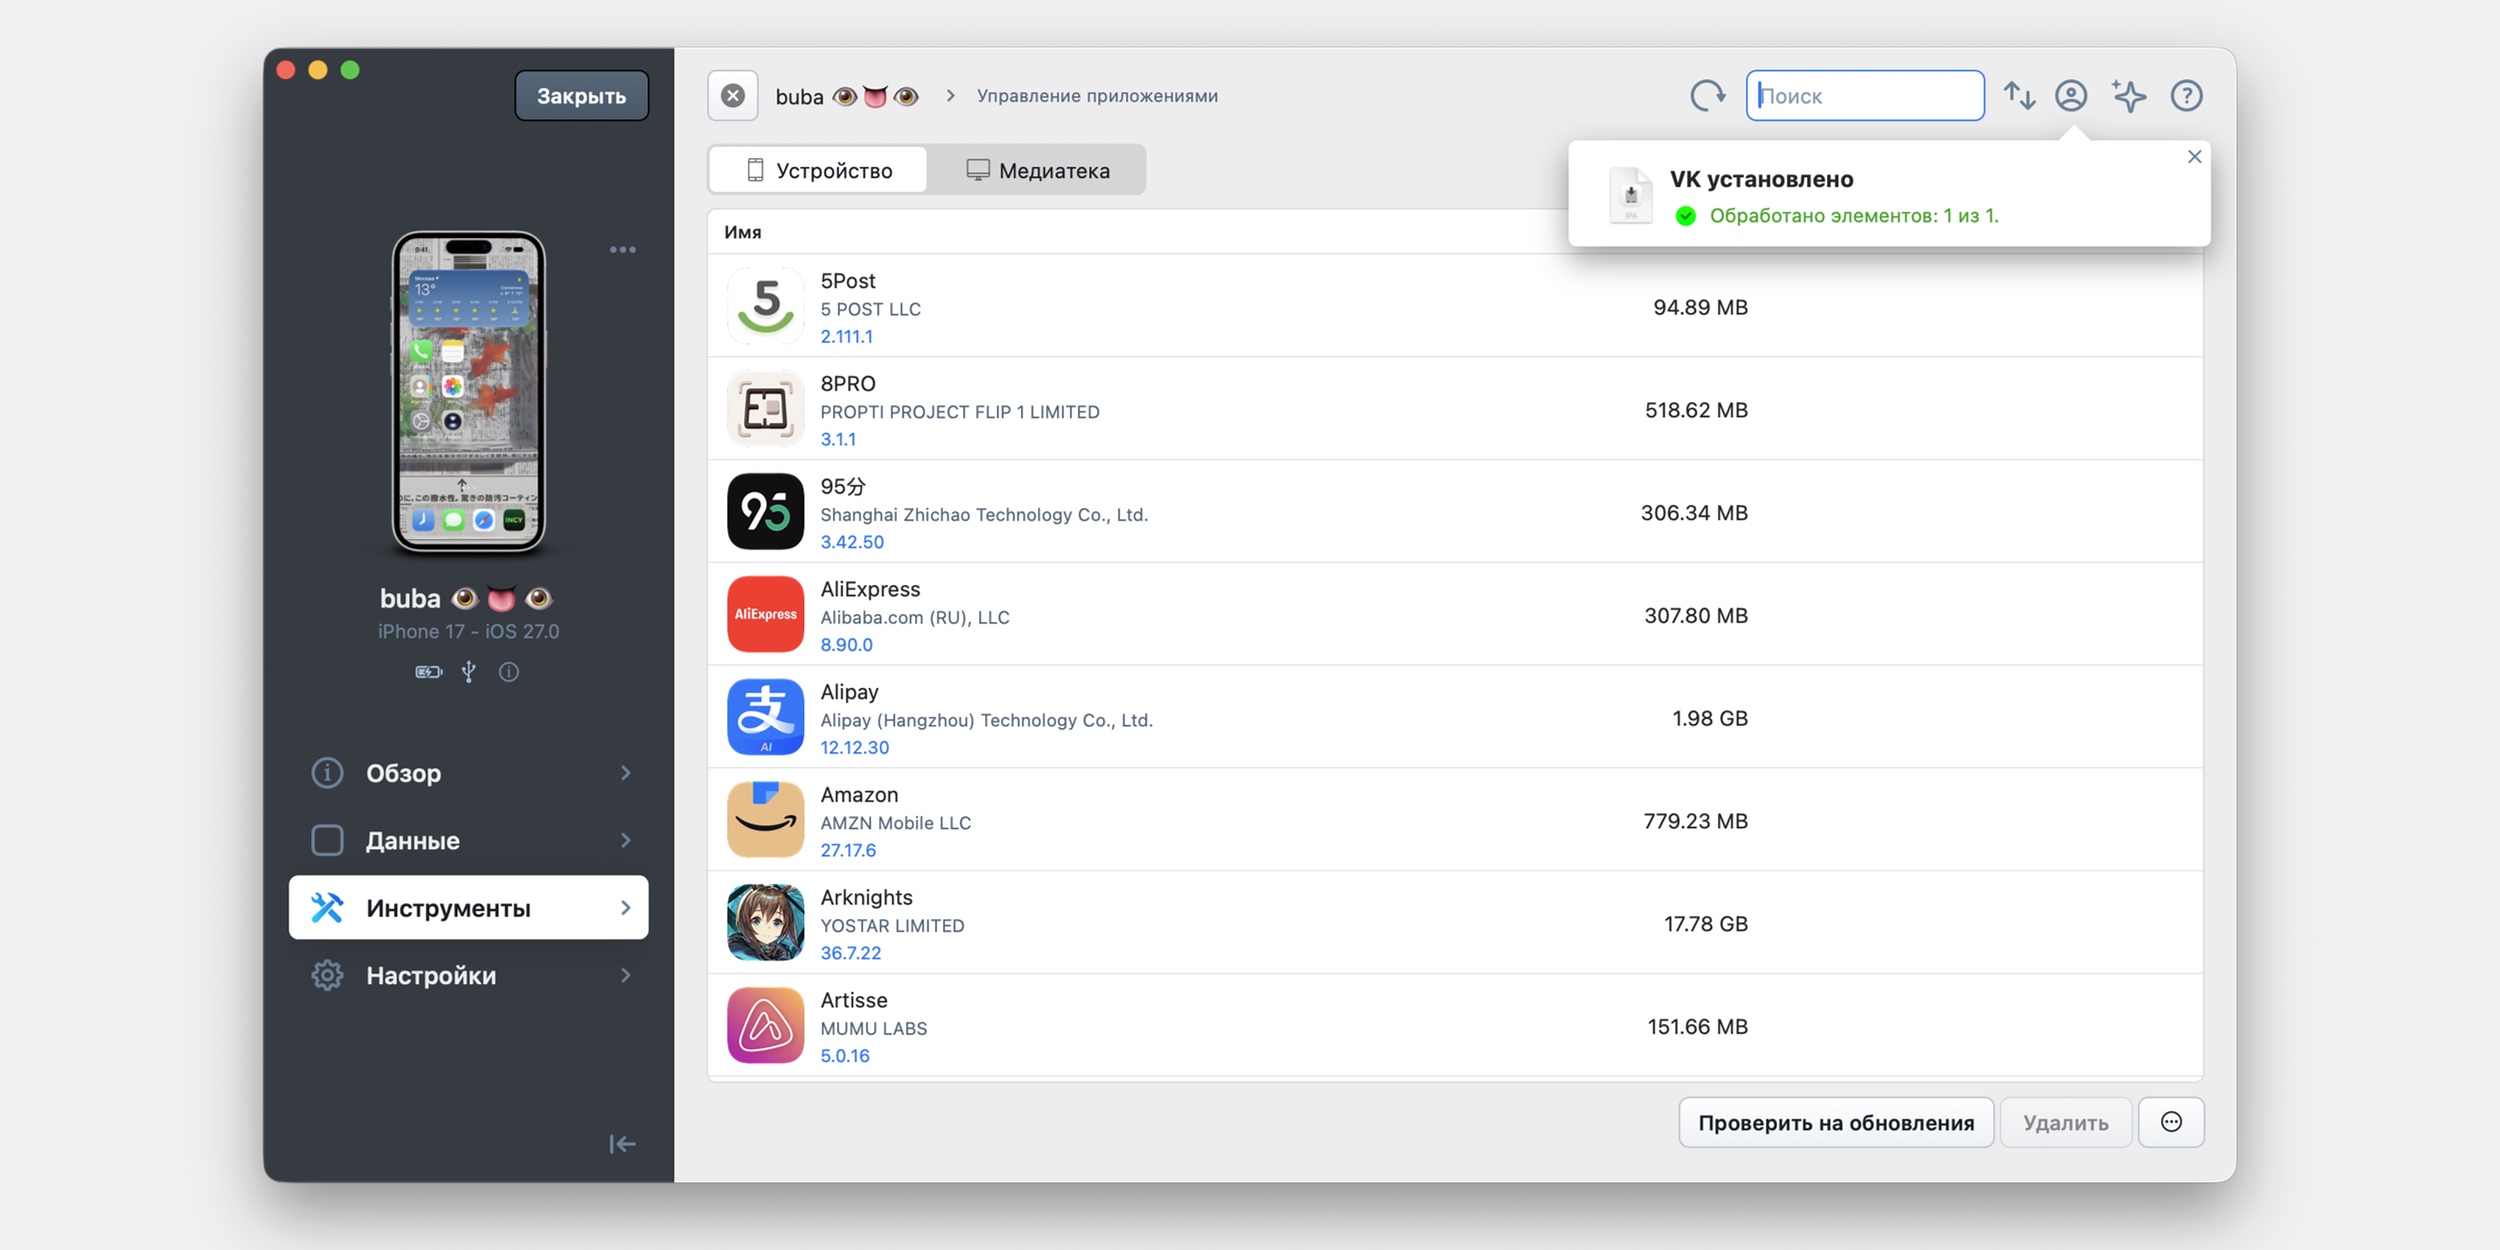
Task: Click the refresh icon in toolbar
Action: click(1707, 96)
